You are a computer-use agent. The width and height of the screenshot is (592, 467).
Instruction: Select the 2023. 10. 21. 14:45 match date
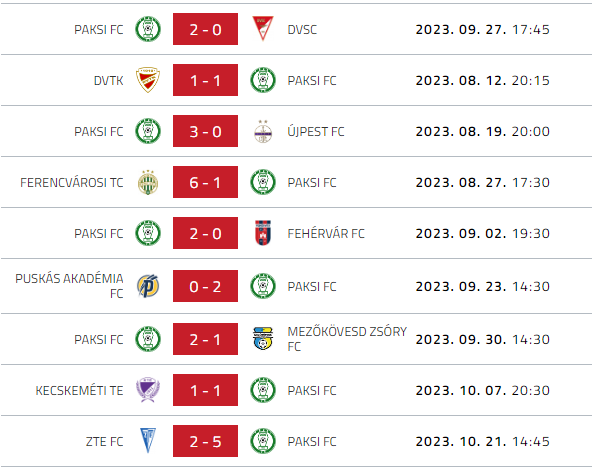[x=483, y=441]
